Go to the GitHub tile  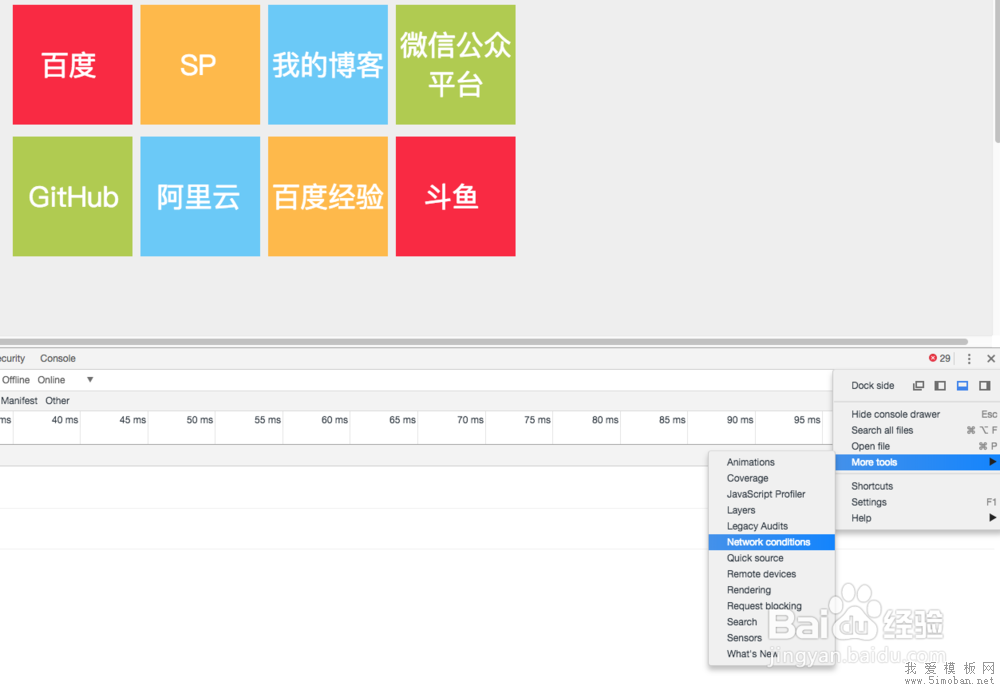tap(73, 196)
